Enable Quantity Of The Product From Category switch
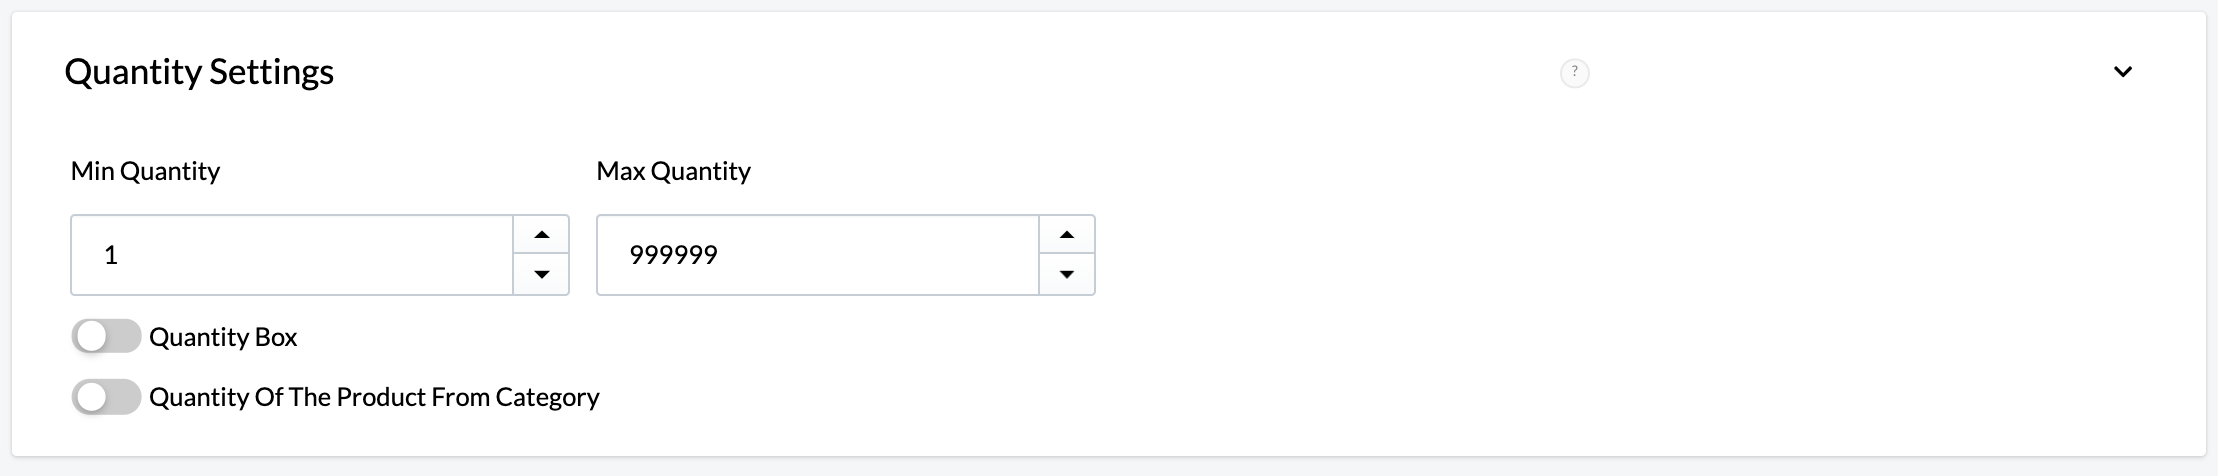The image size is (2218, 476). click(x=106, y=397)
